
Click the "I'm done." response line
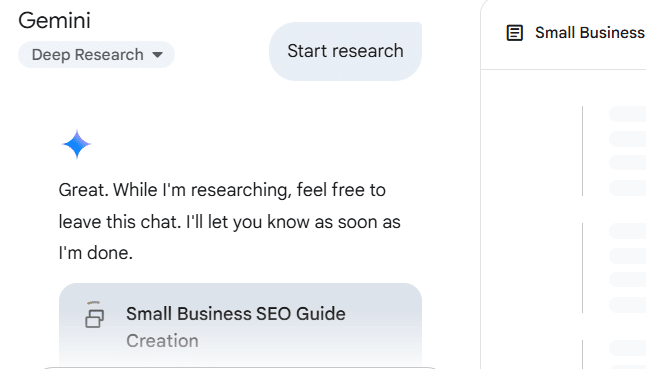pos(96,253)
